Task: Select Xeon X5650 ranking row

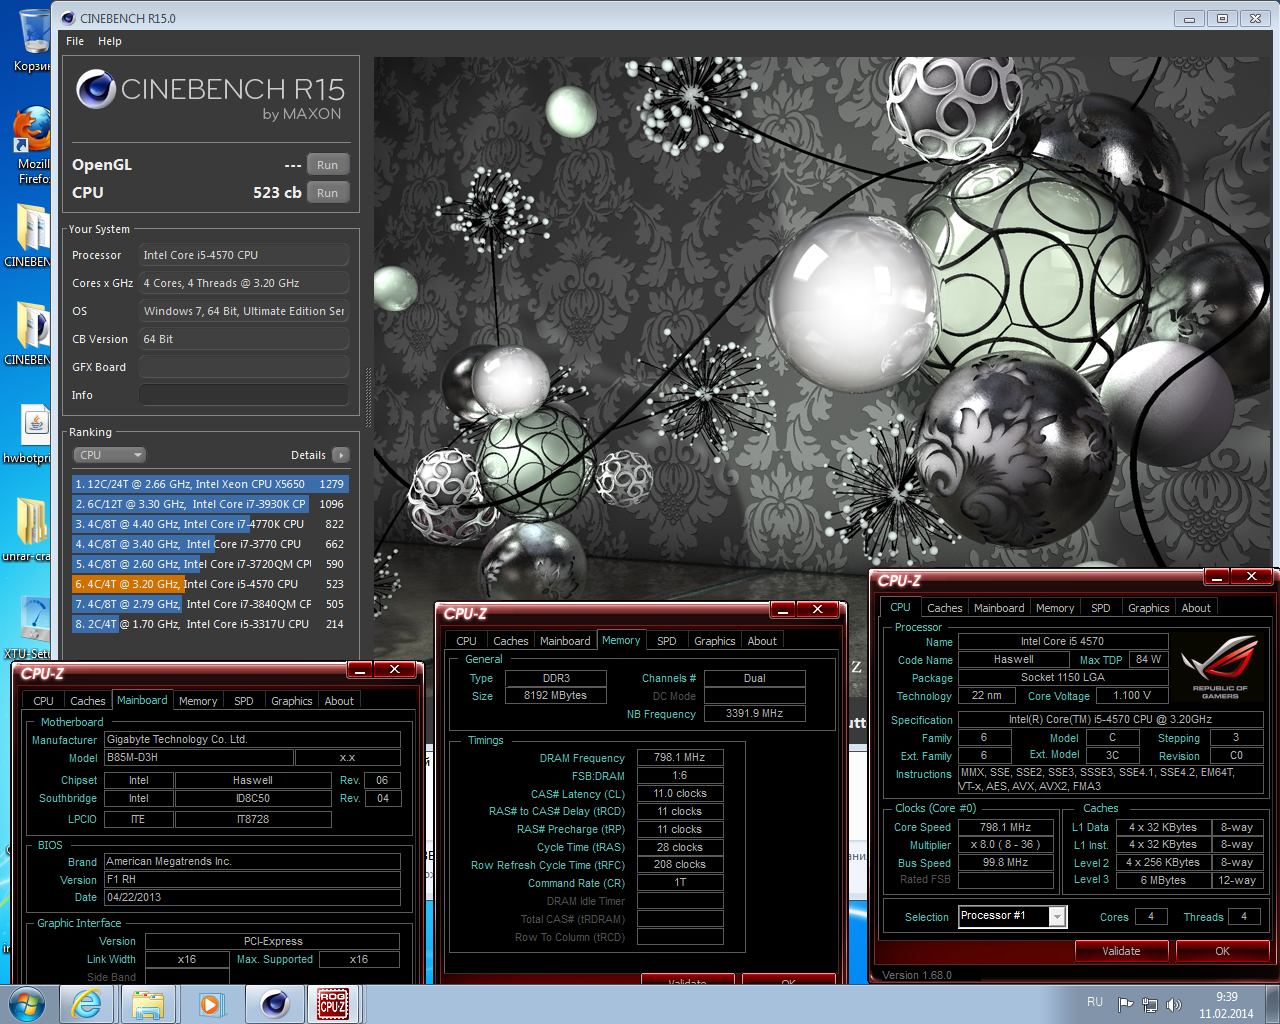Action: tap(210, 484)
